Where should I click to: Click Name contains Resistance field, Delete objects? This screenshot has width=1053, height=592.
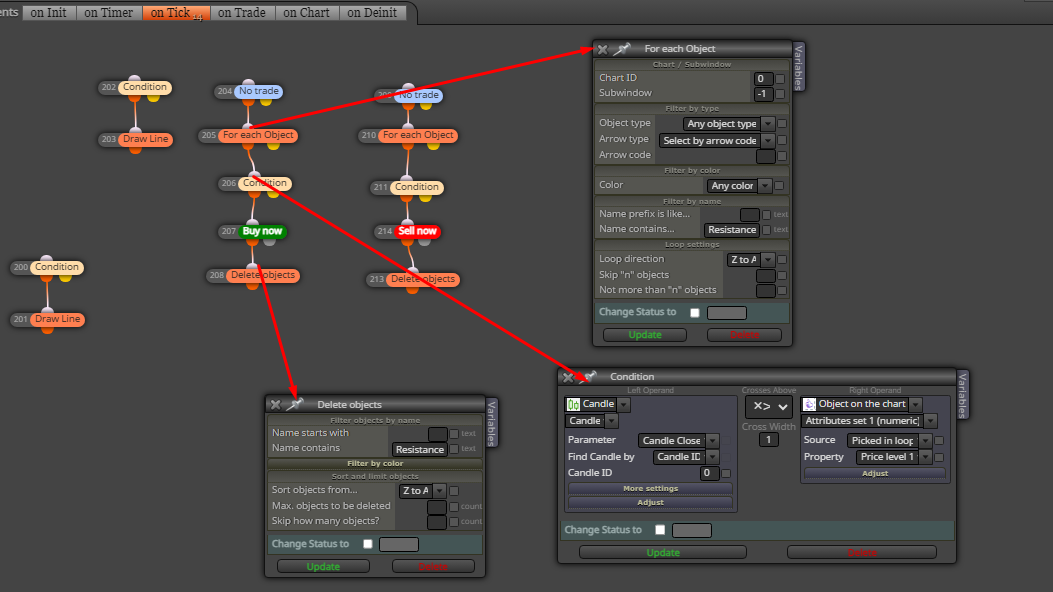point(419,450)
